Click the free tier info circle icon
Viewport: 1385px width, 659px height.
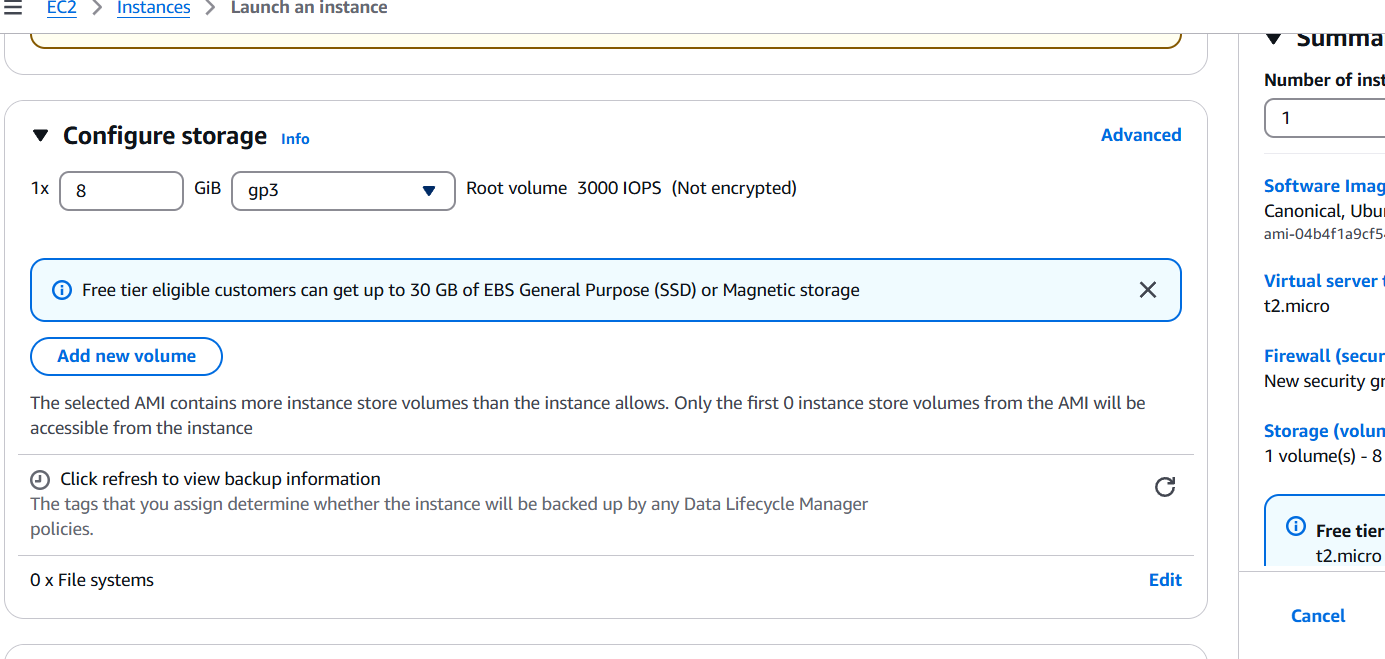pyautogui.click(x=62, y=290)
